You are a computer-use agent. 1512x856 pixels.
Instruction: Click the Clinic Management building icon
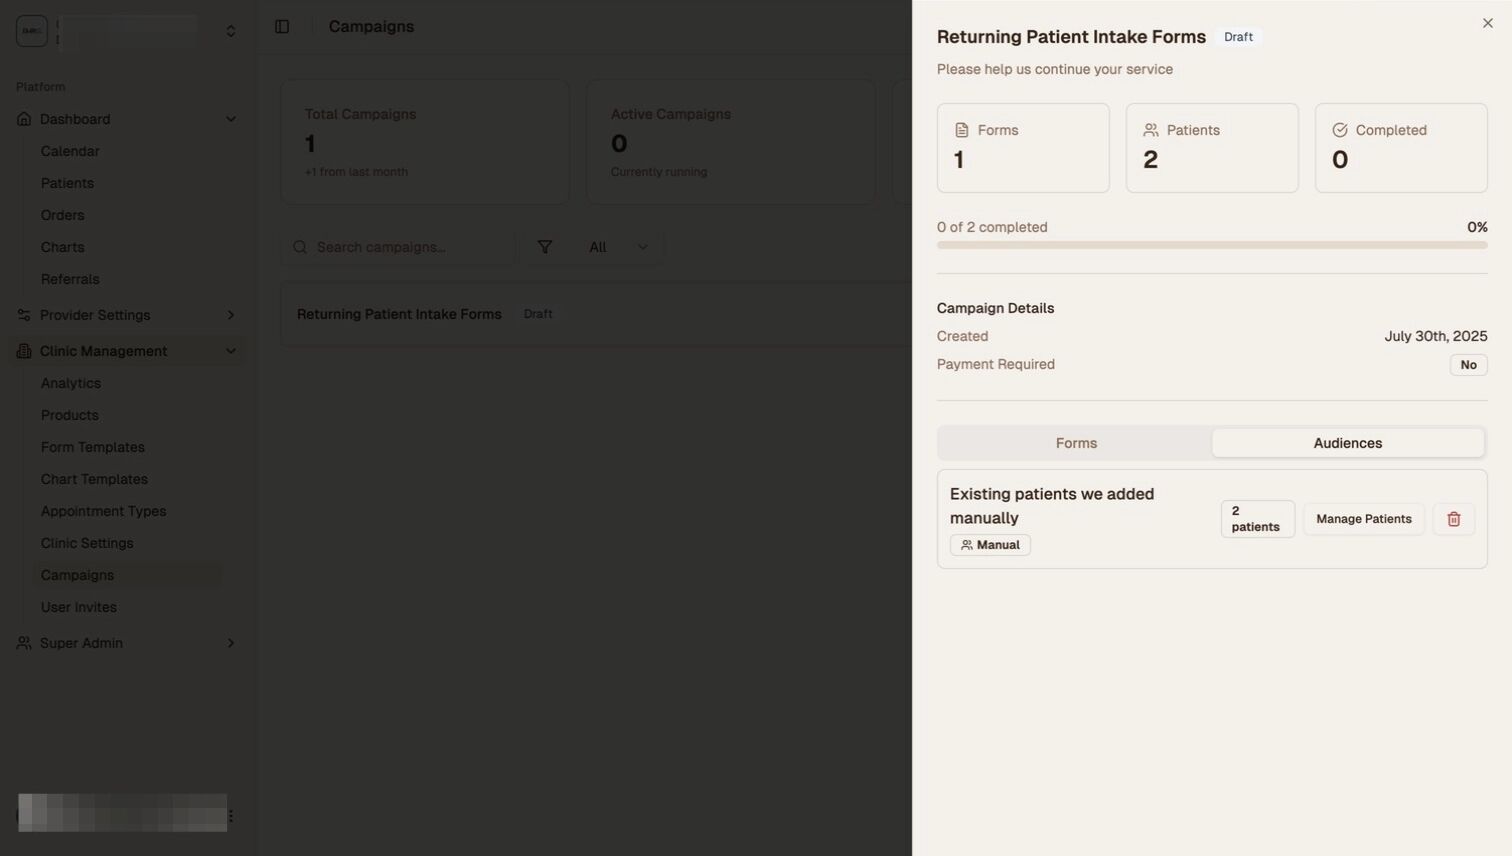(24, 351)
